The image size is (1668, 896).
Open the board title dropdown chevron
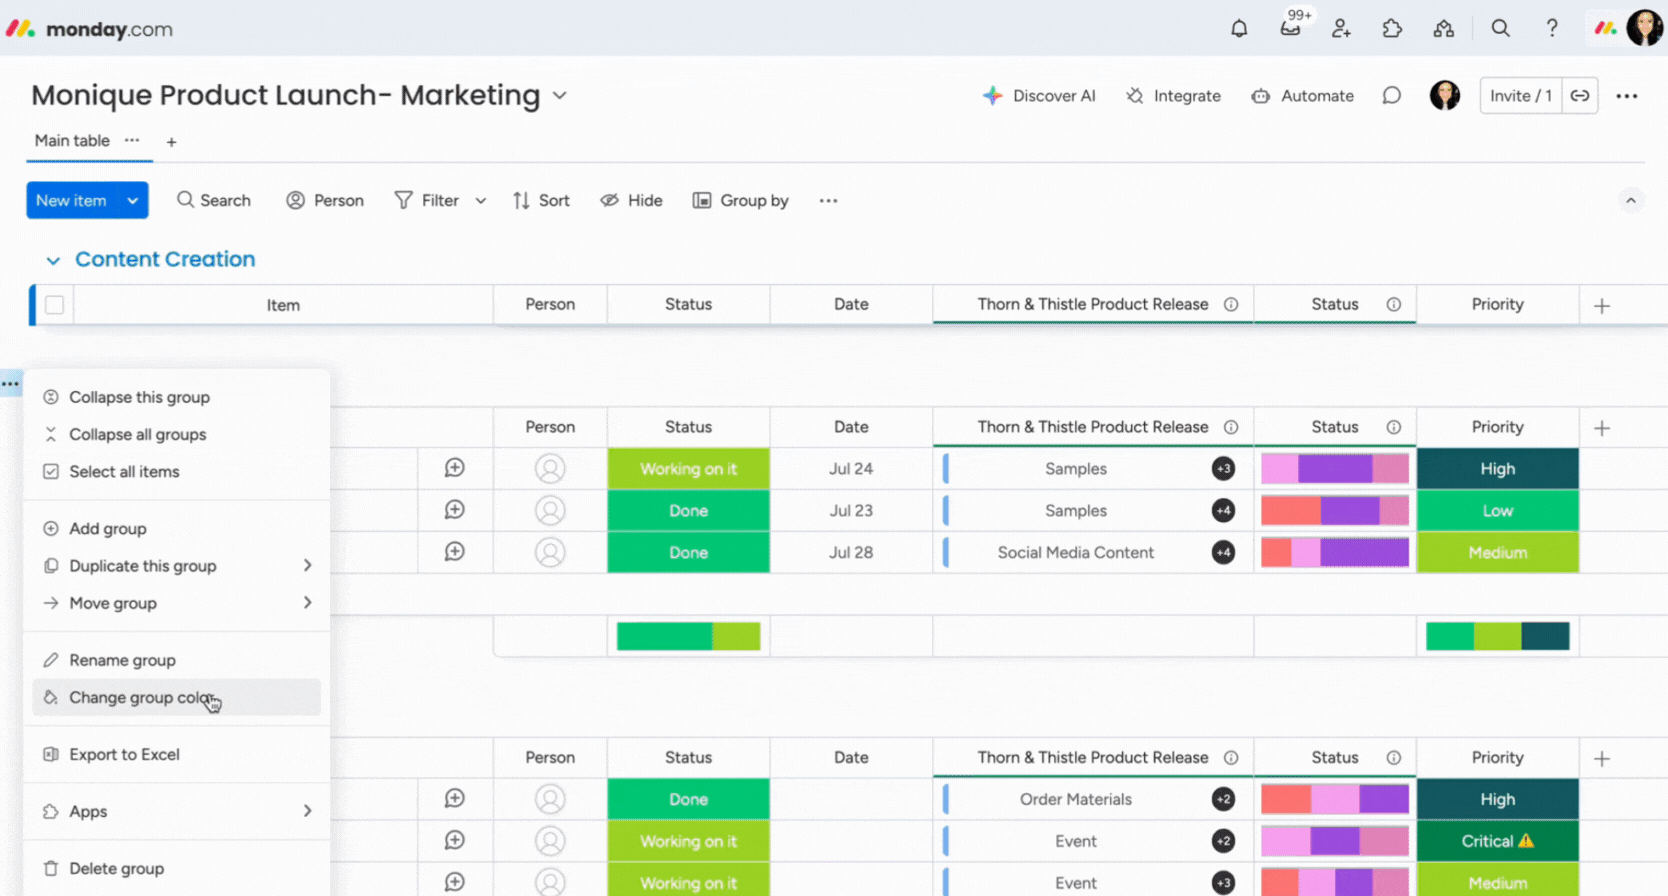[560, 96]
